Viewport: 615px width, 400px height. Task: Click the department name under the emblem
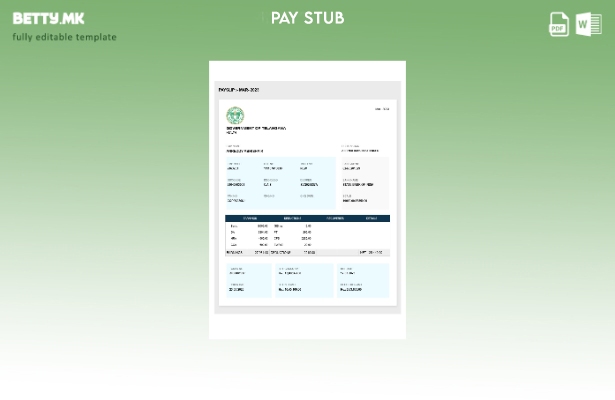tap(256, 129)
